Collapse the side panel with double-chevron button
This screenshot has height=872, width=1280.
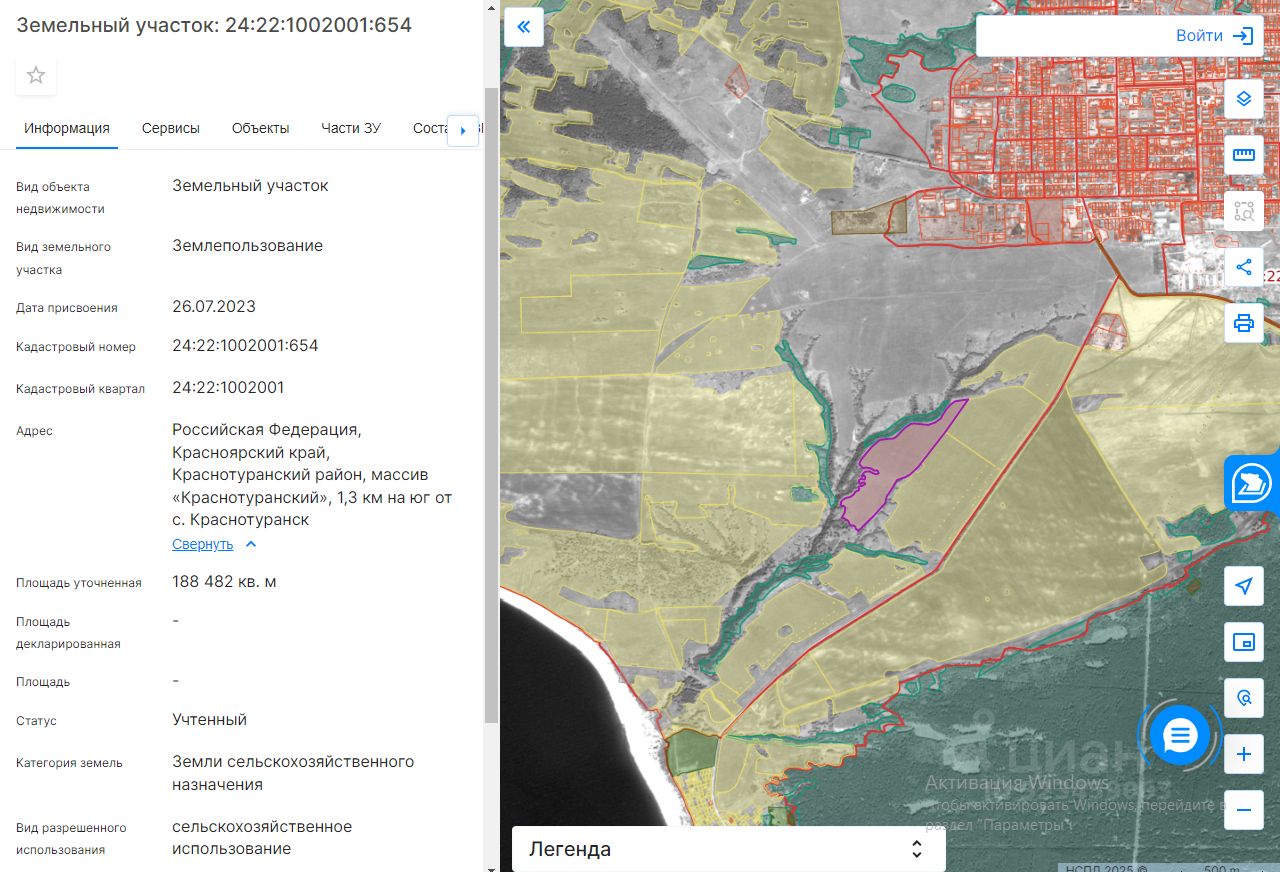[x=524, y=27]
